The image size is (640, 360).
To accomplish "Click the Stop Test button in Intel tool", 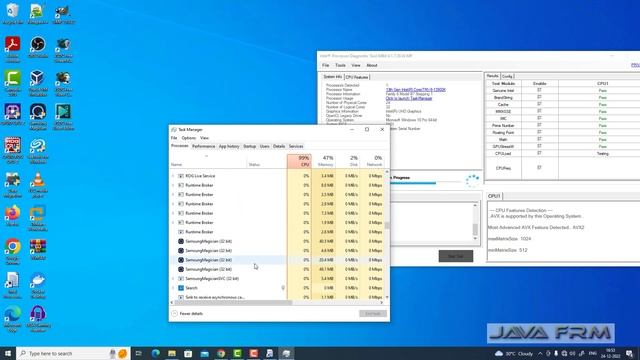I will [x=456, y=256].
